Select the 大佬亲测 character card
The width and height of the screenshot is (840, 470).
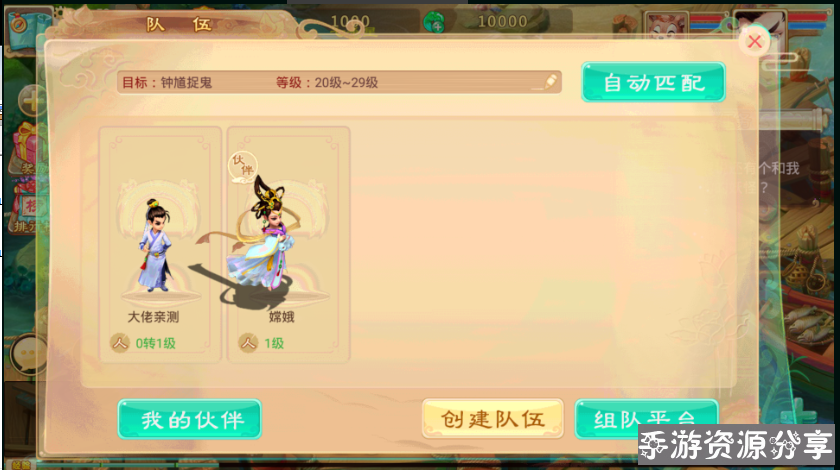(x=160, y=245)
